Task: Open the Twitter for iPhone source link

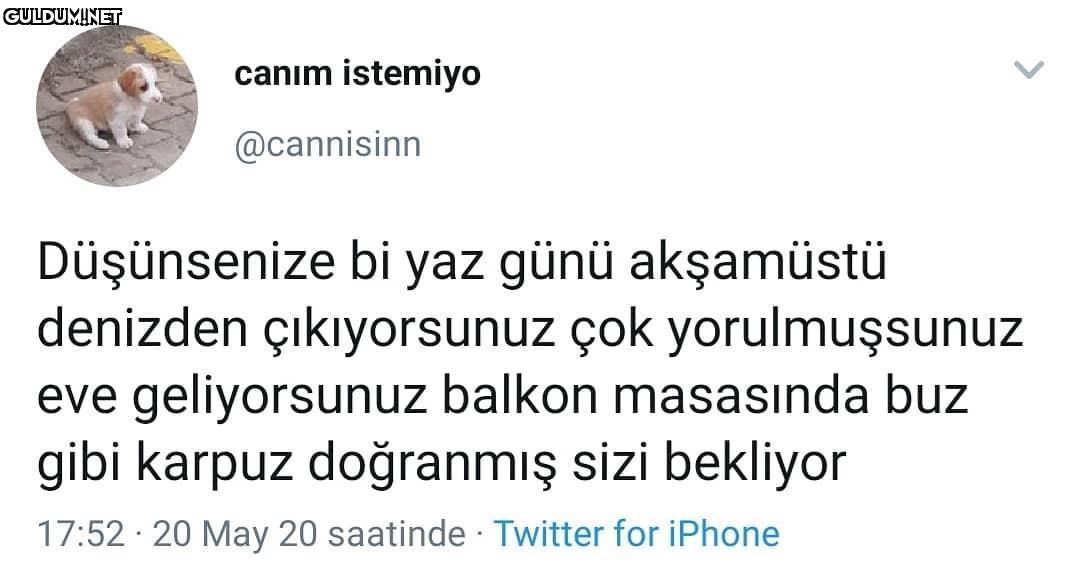Action: 637,534
